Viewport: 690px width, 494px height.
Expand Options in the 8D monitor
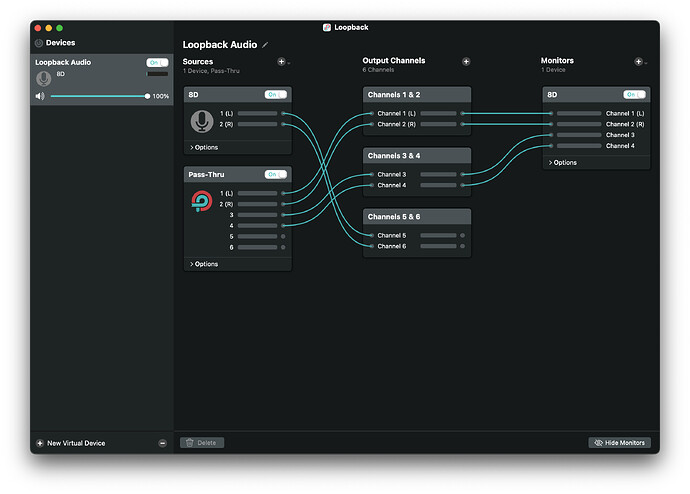pos(562,163)
